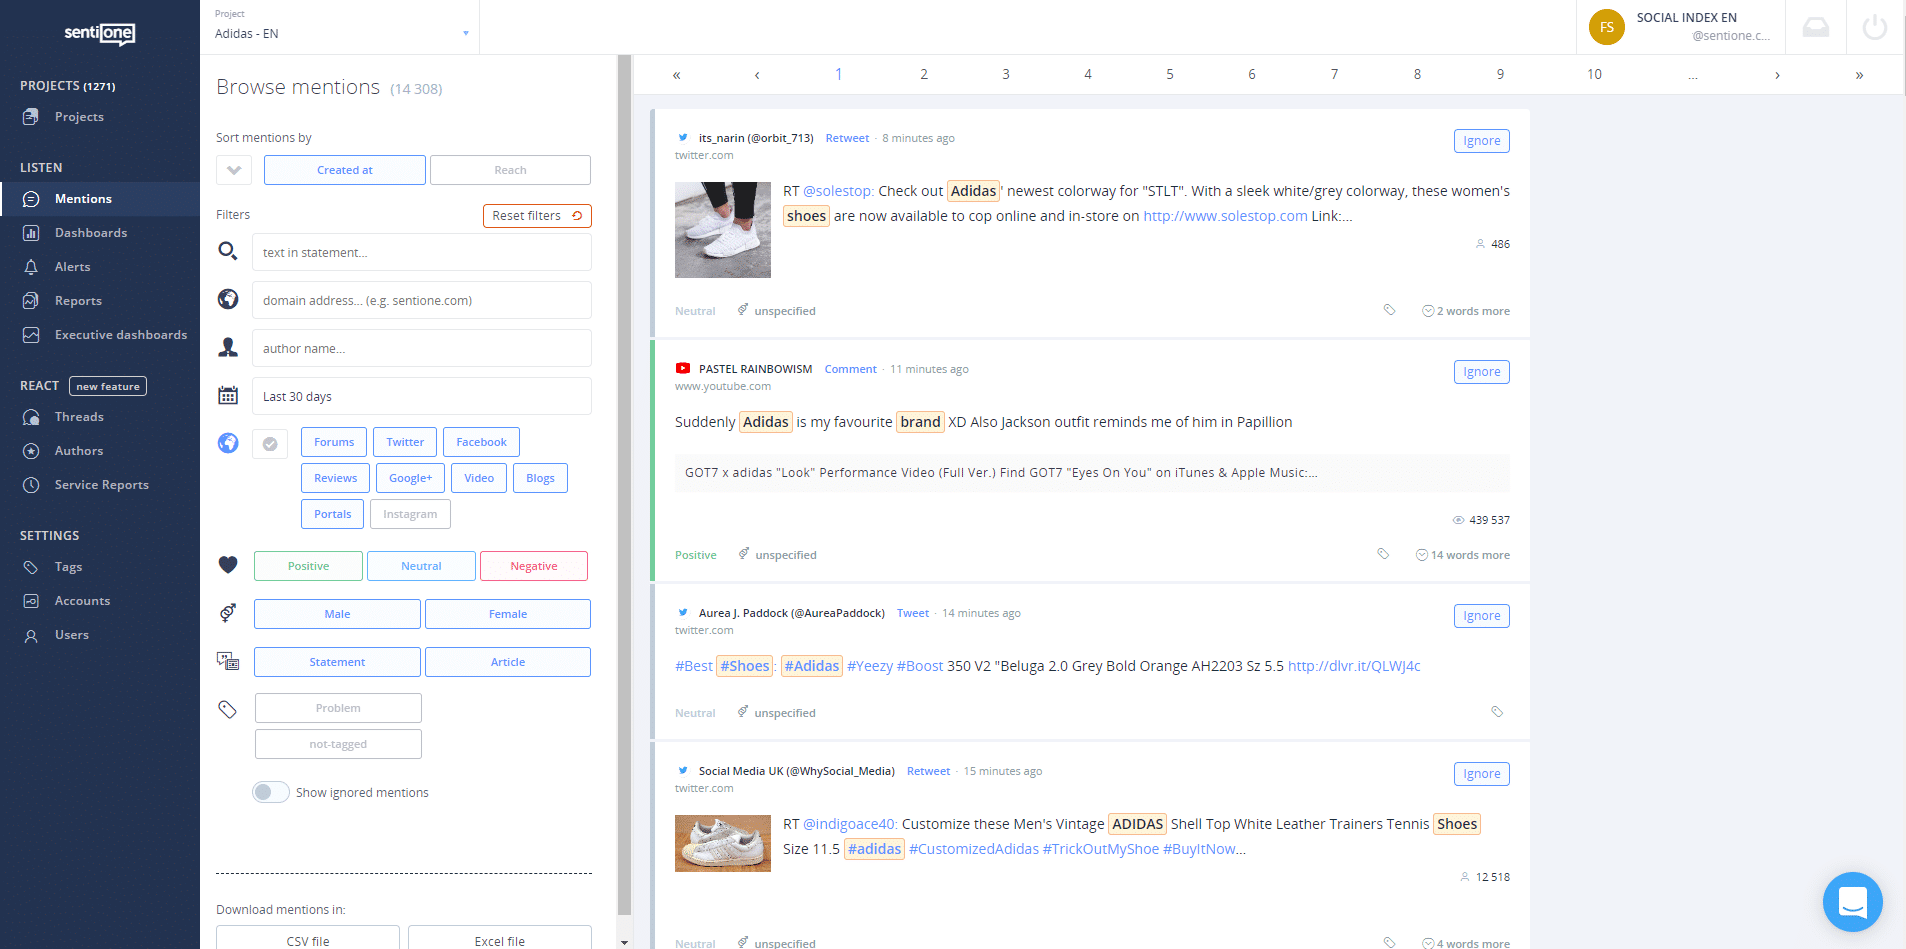
Task: Click the text in statement field
Action: pos(422,252)
